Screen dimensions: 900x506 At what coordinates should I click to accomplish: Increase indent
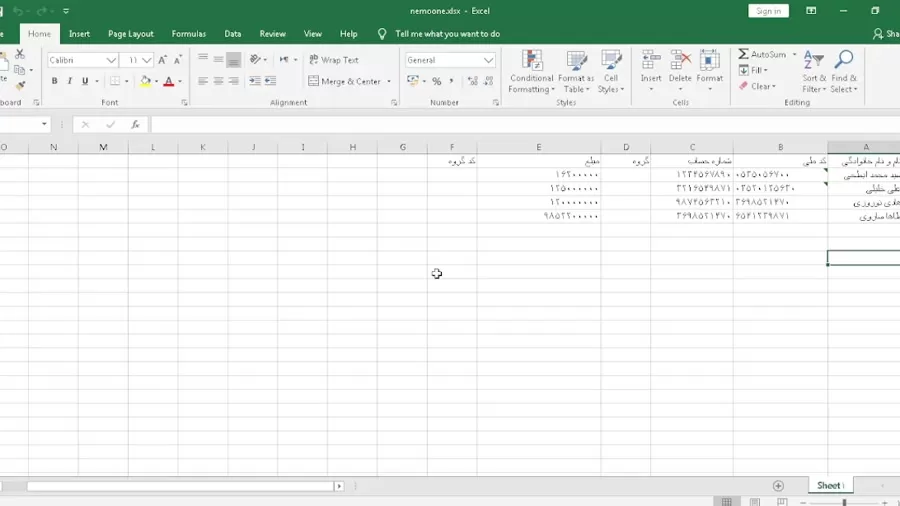(x=270, y=81)
